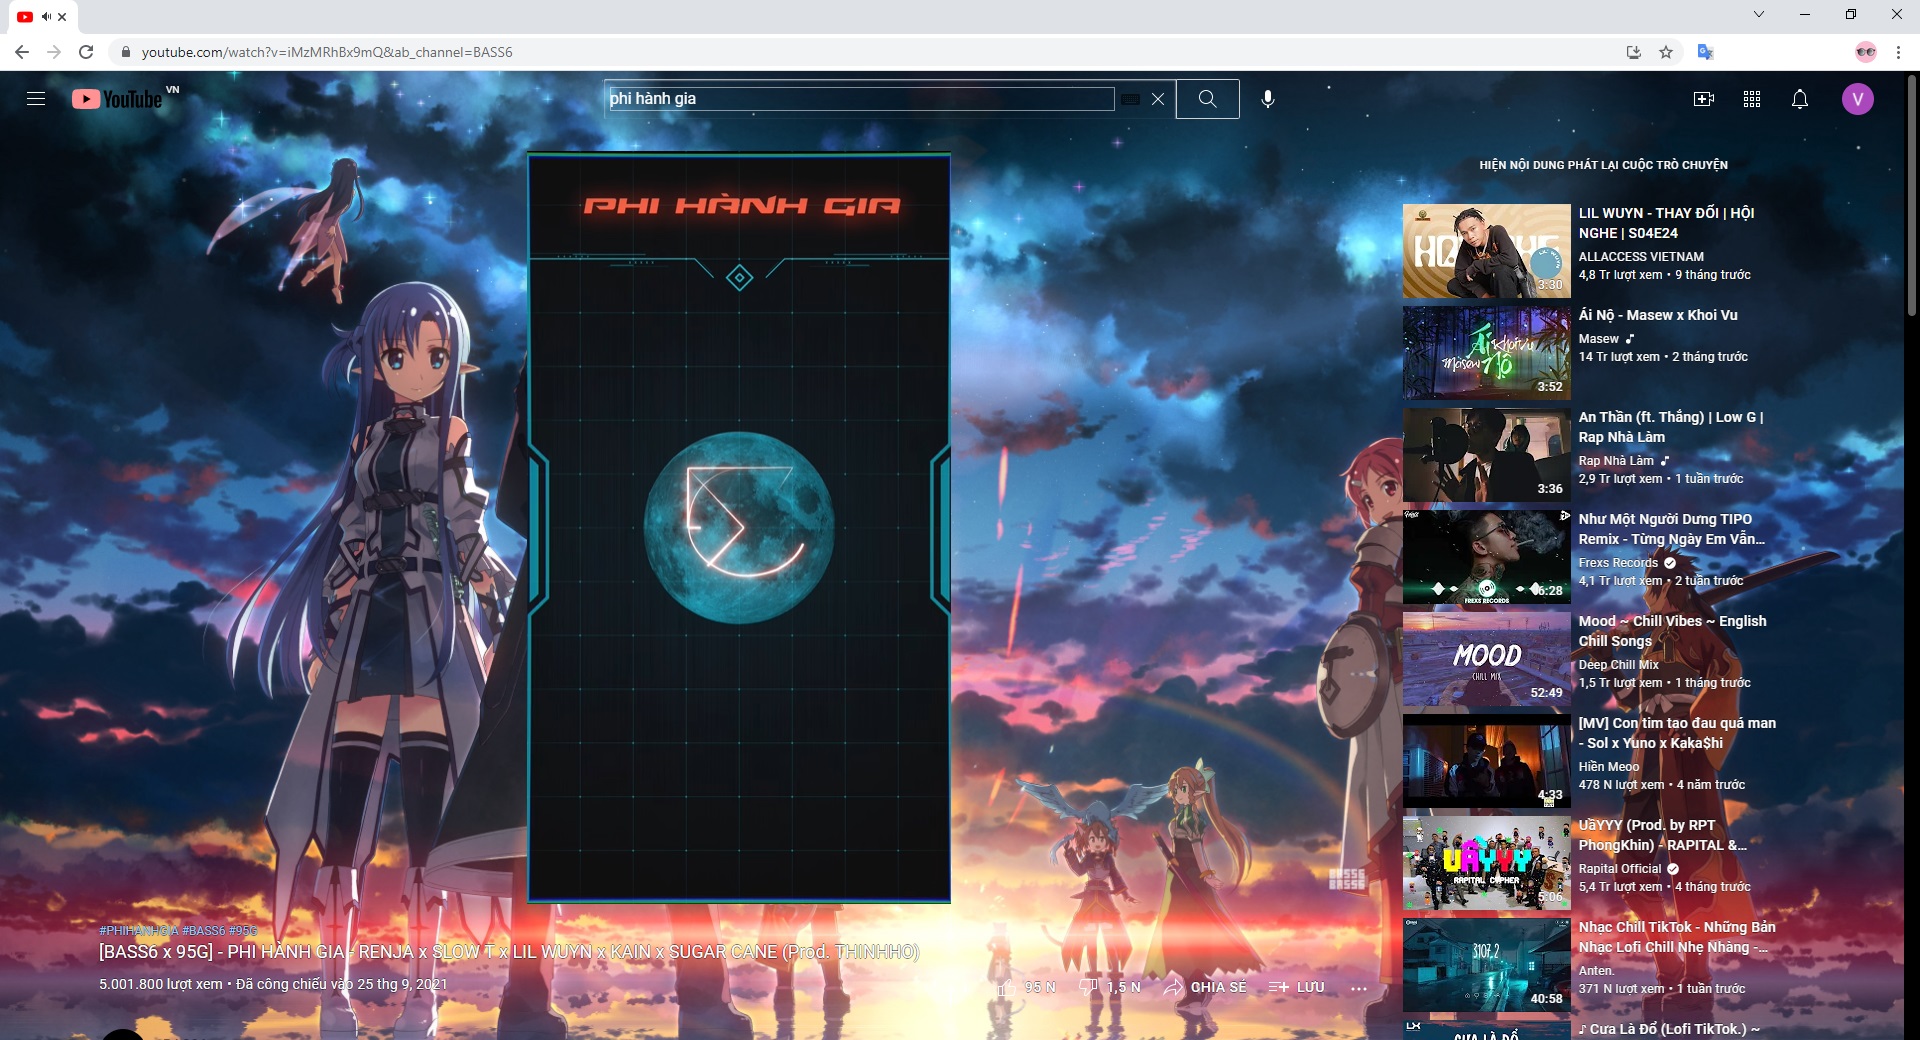The height and width of the screenshot is (1040, 1920).
Task: Open title 'Mood ~ Chill Vibes ~ English Chill Songs'
Action: [1673, 631]
